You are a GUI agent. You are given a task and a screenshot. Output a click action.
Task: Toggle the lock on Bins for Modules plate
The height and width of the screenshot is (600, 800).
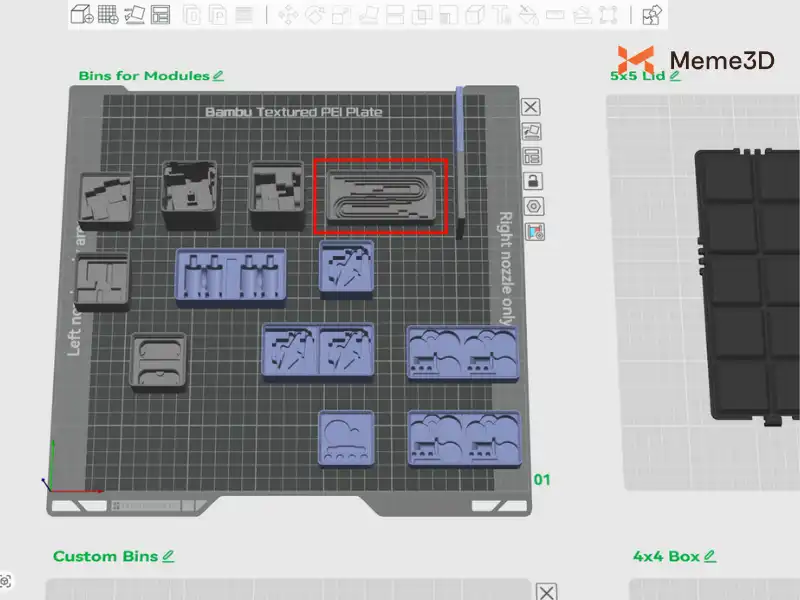[x=533, y=181]
